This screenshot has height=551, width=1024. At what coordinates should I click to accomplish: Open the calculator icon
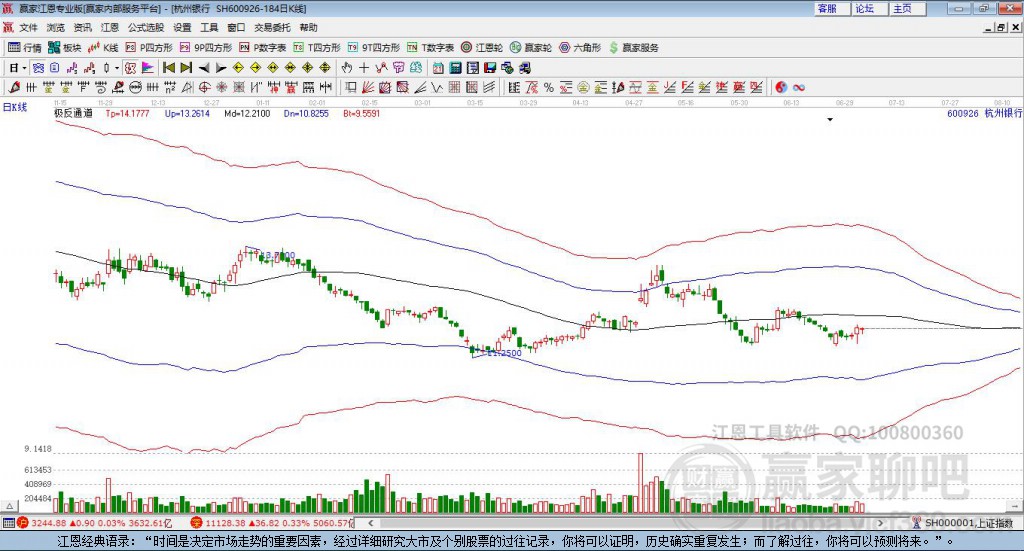456,68
